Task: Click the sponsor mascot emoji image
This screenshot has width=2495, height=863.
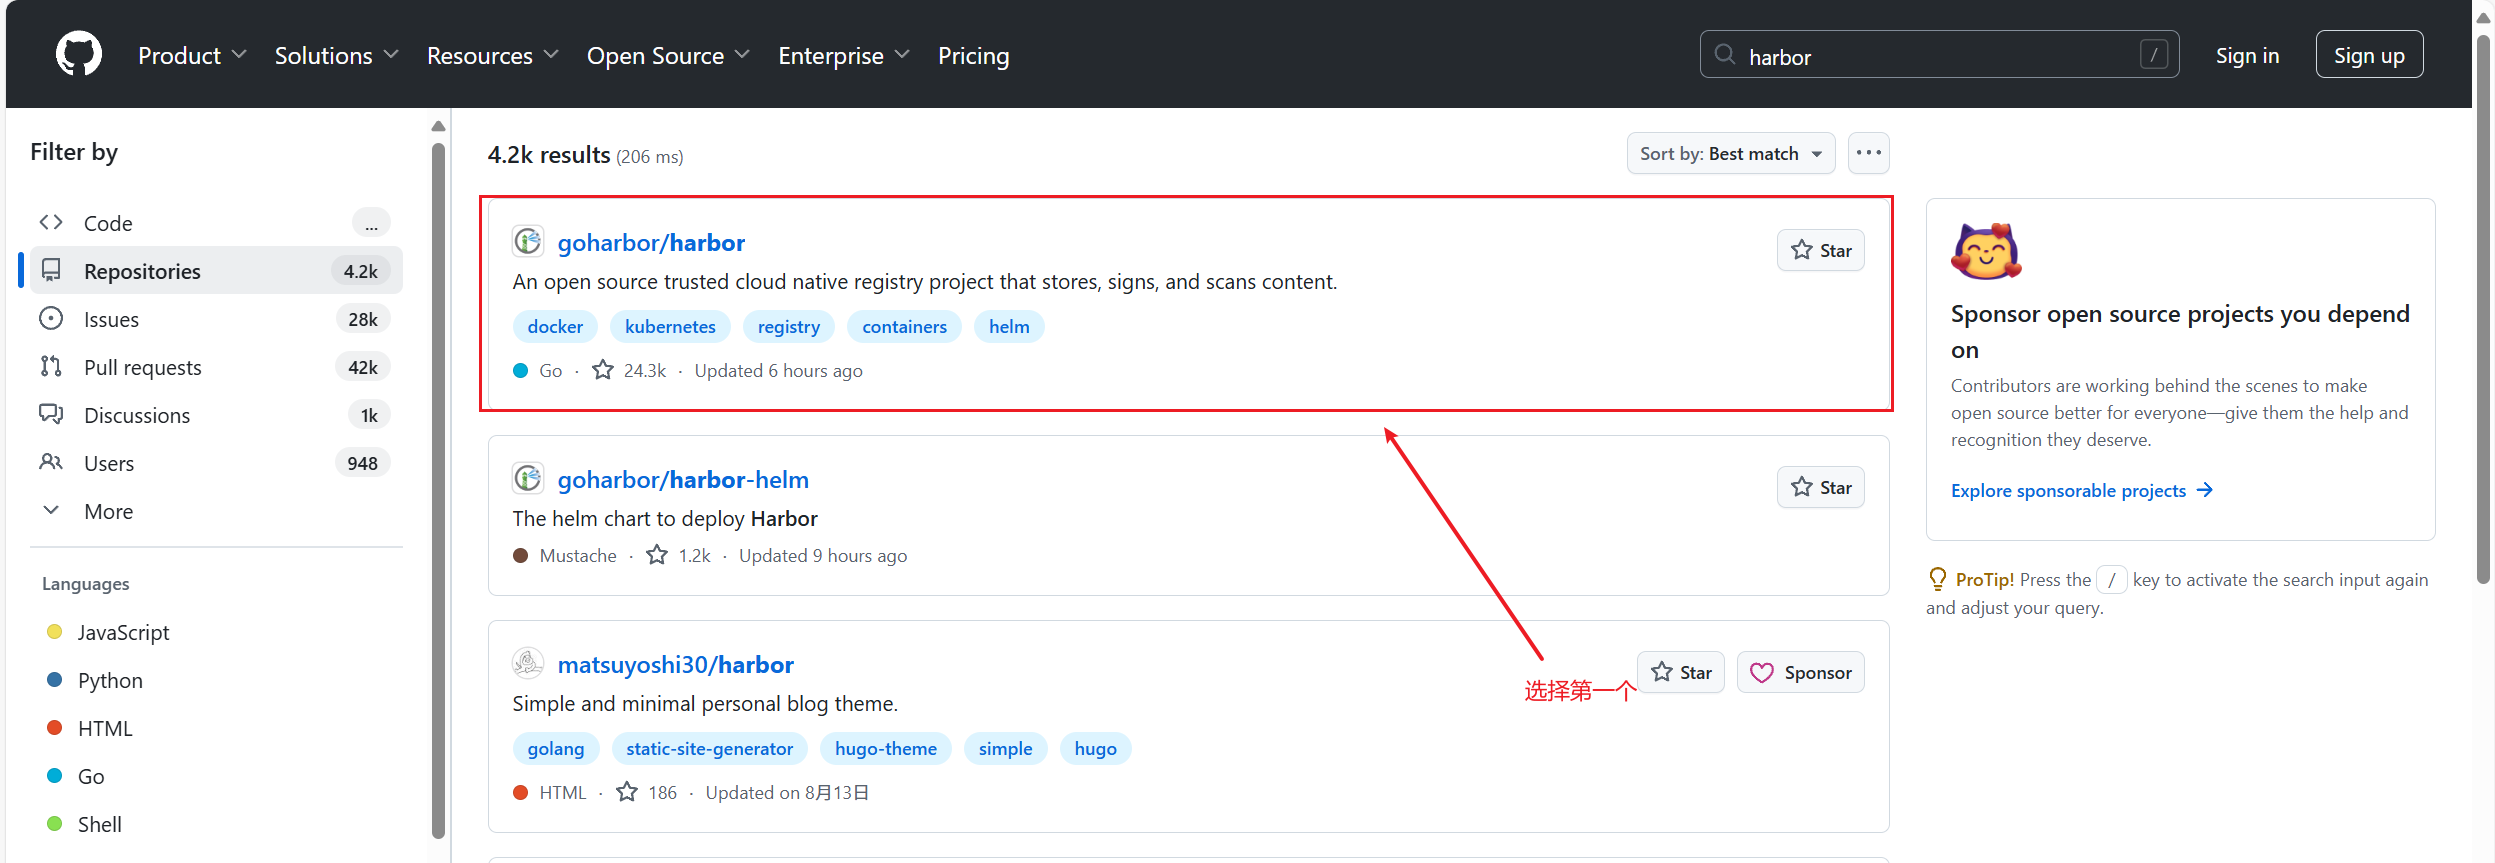Action: 1986,251
